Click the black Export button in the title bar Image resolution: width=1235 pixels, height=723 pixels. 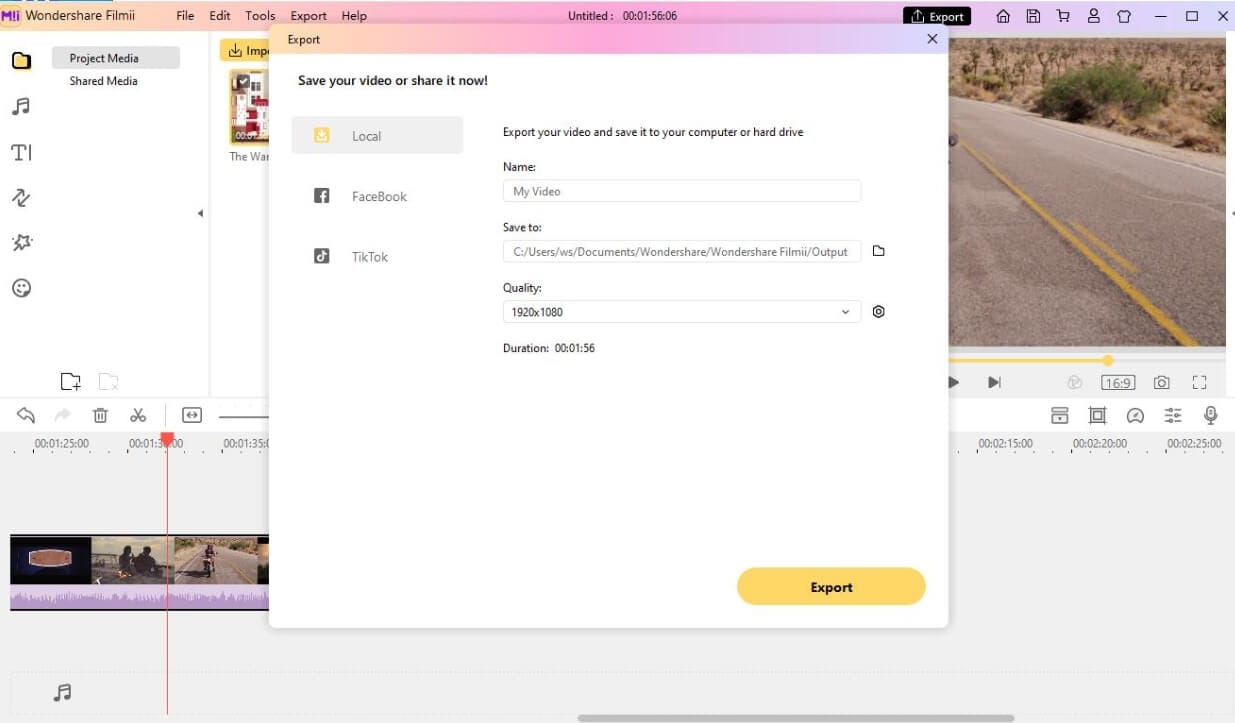tap(937, 16)
